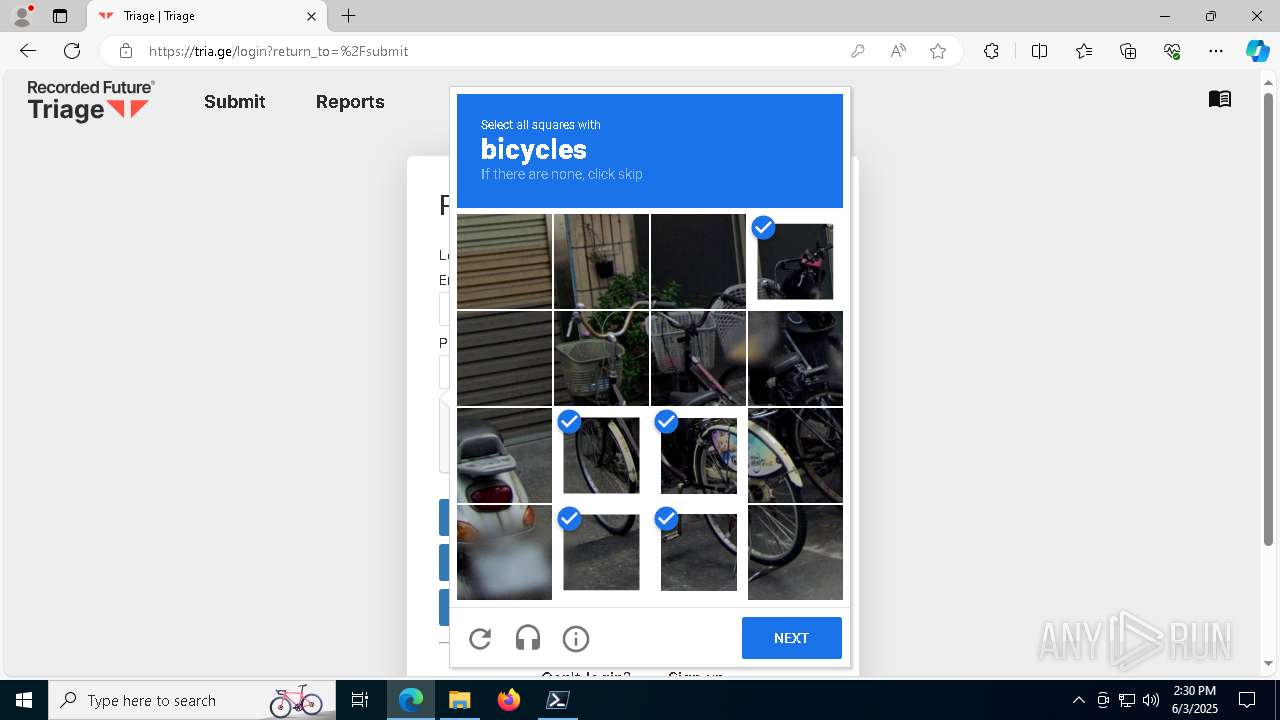Image resolution: width=1280 pixels, height=720 pixels.
Task: Select shutter square in top-left corner
Action: click(x=504, y=261)
